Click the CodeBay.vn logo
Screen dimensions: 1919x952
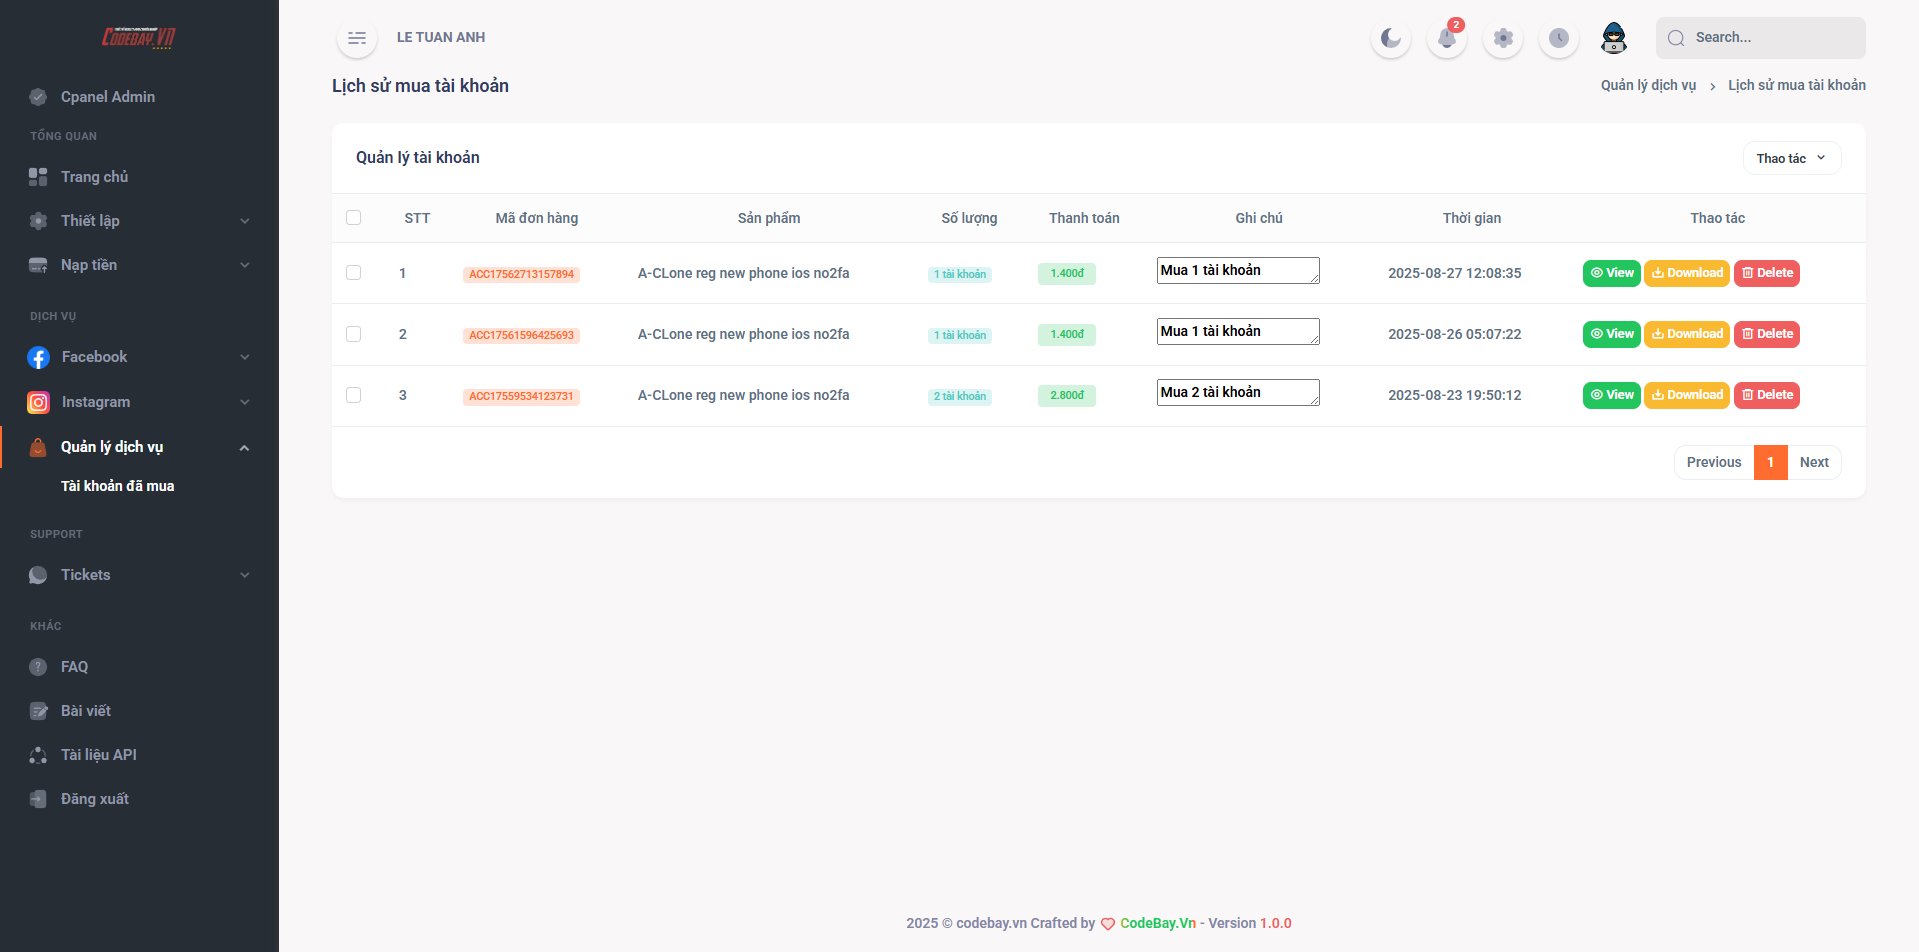pos(139,38)
